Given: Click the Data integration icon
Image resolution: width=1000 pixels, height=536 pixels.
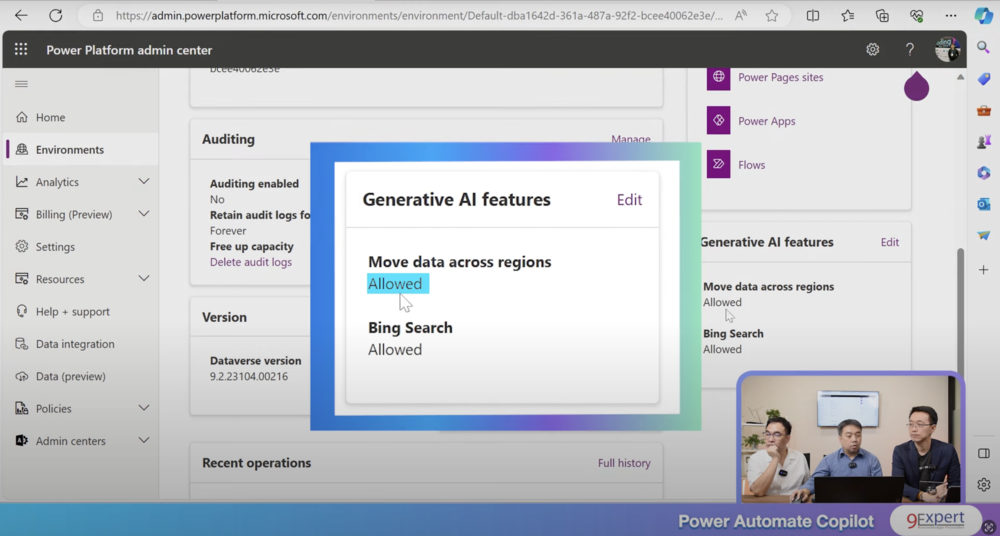Looking at the screenshot, I should (22, 344).
